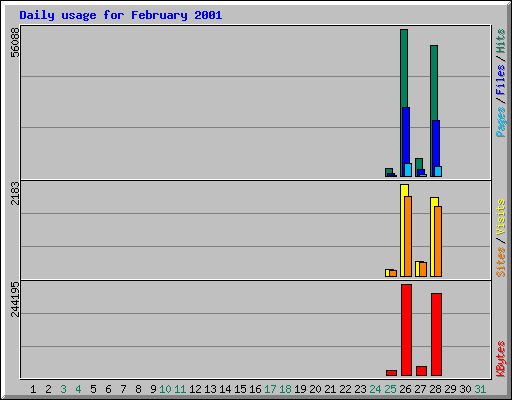Viewport: 512px width, 400px height.
Task: Click the red KBytes legend label
Action: click(501, 359)
